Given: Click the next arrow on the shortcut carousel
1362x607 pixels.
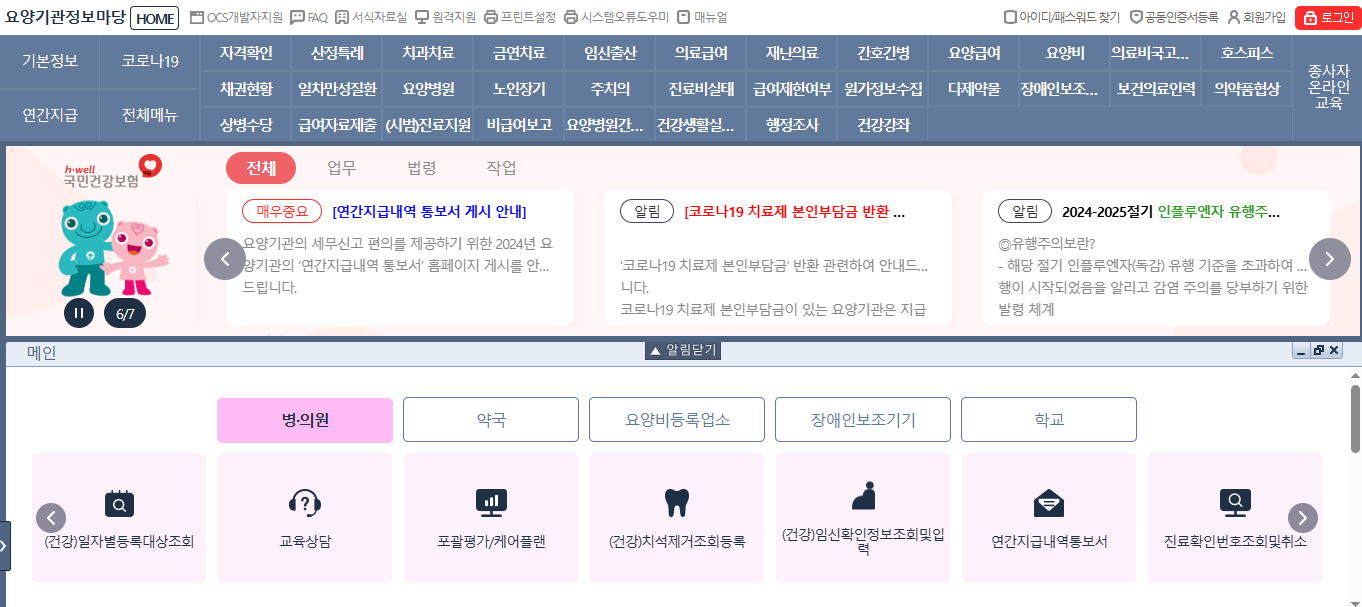Looking at the screenshot, I should 1303,518.
